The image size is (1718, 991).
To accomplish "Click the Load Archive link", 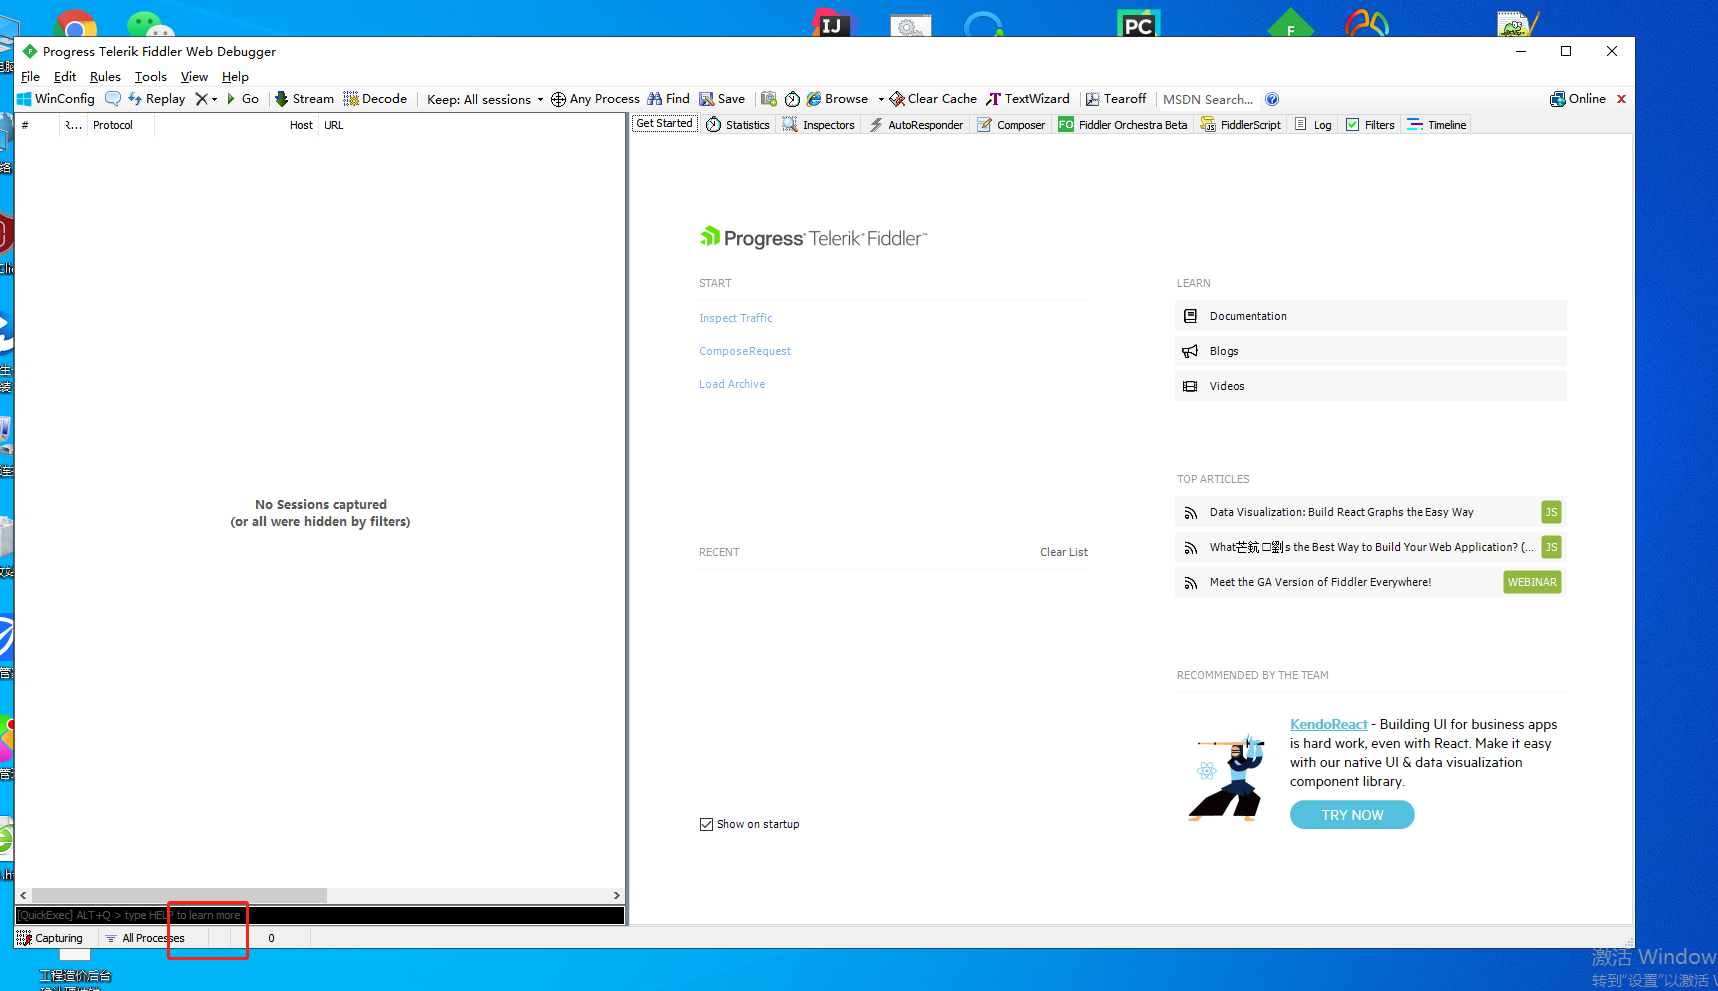I will point(732,384).
